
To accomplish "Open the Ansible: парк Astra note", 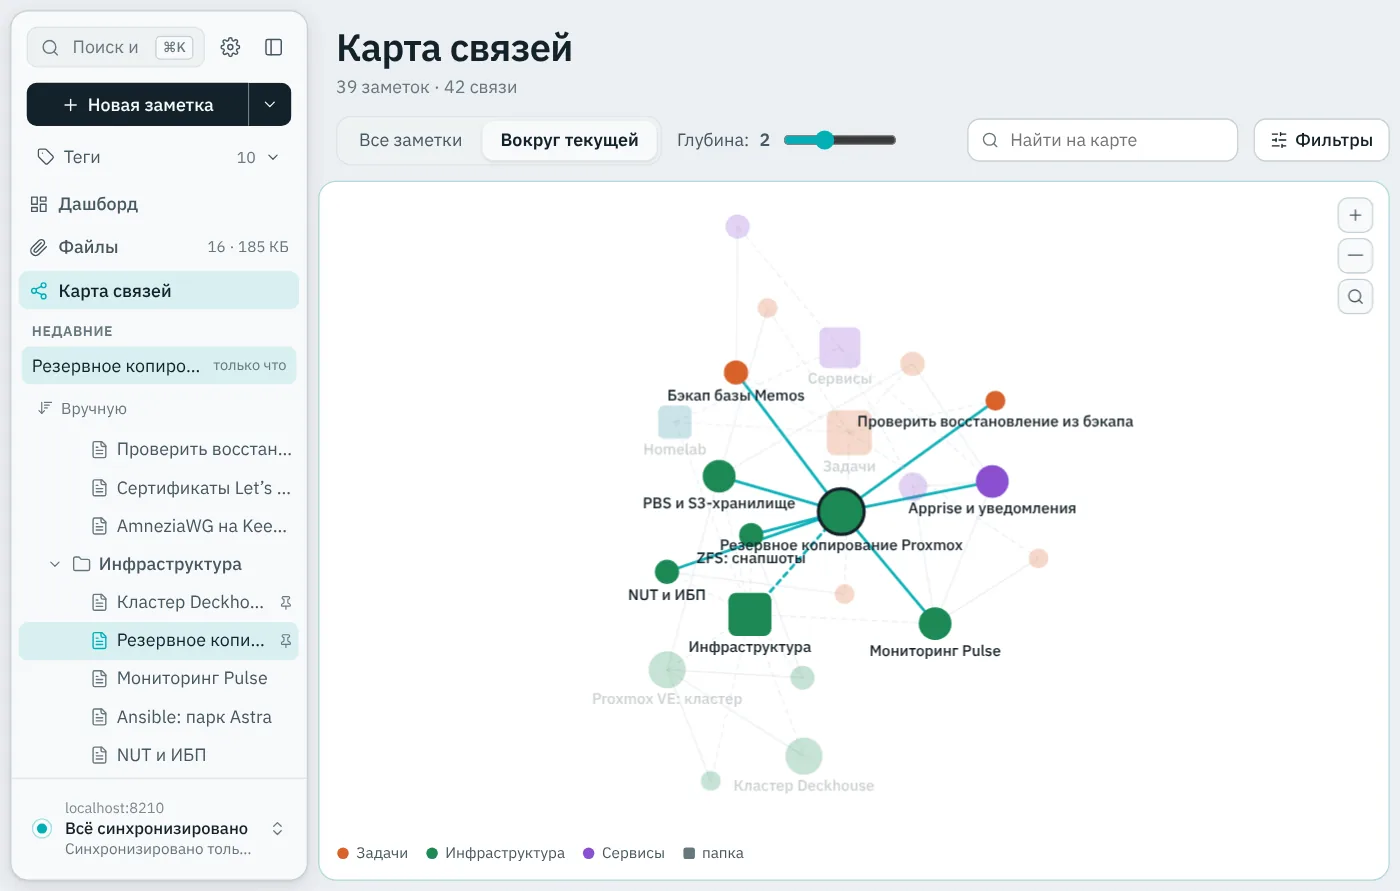I will [158, 717].
